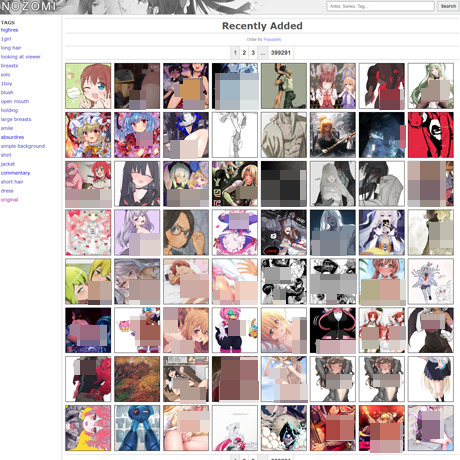Jump to last page 399291
Viewport: 460px width, 460px height.
click(x=281, y=53)
